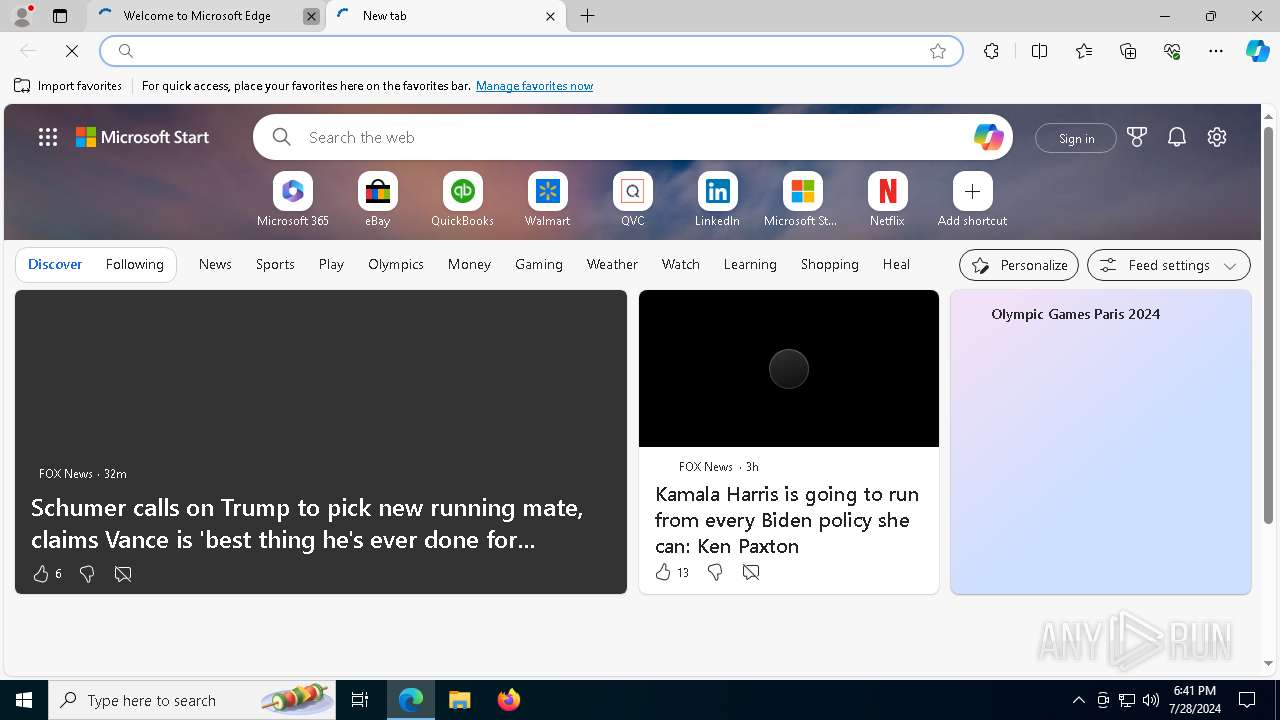Open the Microsoft Start logo link

tap(143, 137)
